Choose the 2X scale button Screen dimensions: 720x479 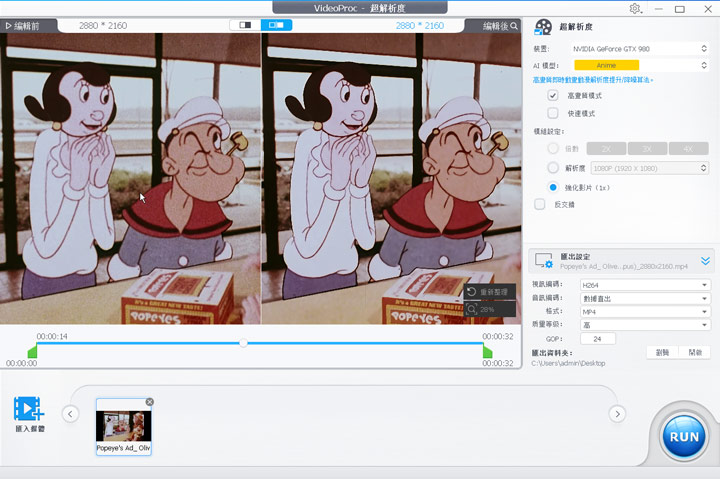point(606,149)
